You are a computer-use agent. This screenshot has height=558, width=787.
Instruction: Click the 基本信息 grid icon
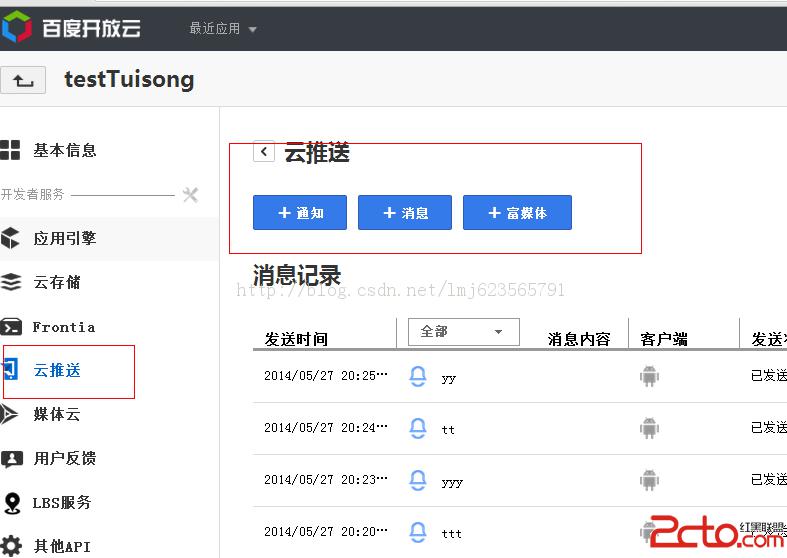pos(10,150)
